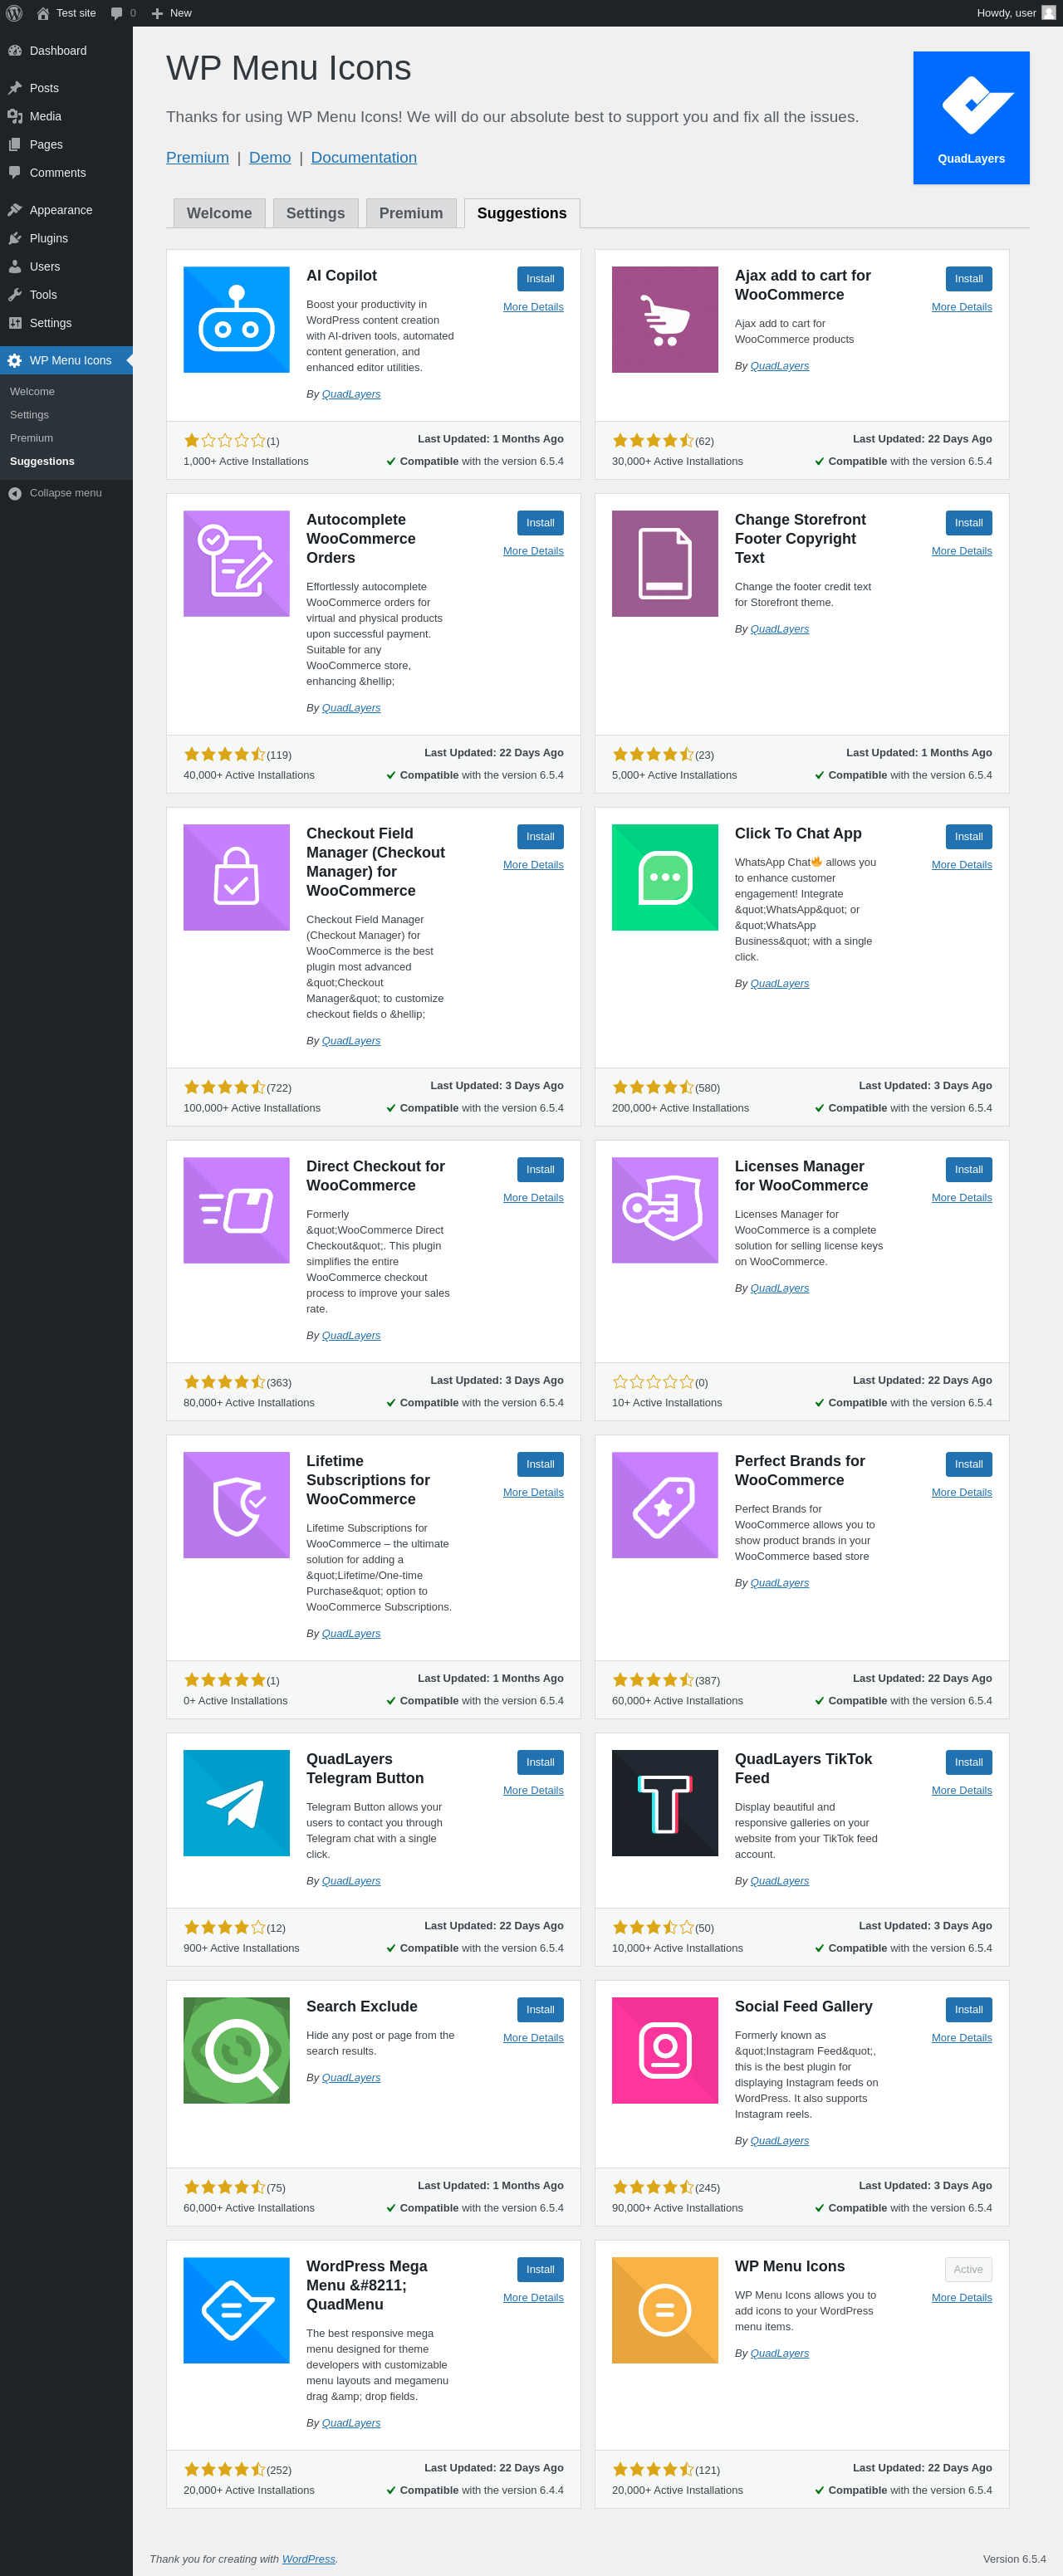This screenshot has width=1063, height=2576.
Task: Open the Demo link
Action: [270, 158]
